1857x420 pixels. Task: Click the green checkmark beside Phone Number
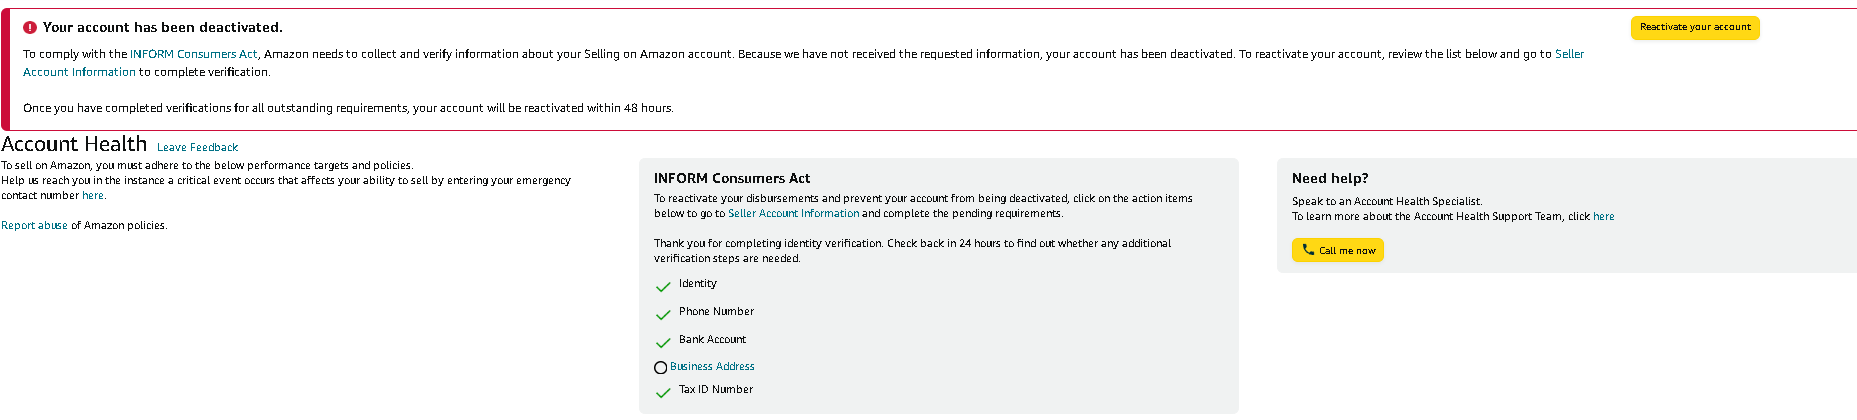(663, 315)
